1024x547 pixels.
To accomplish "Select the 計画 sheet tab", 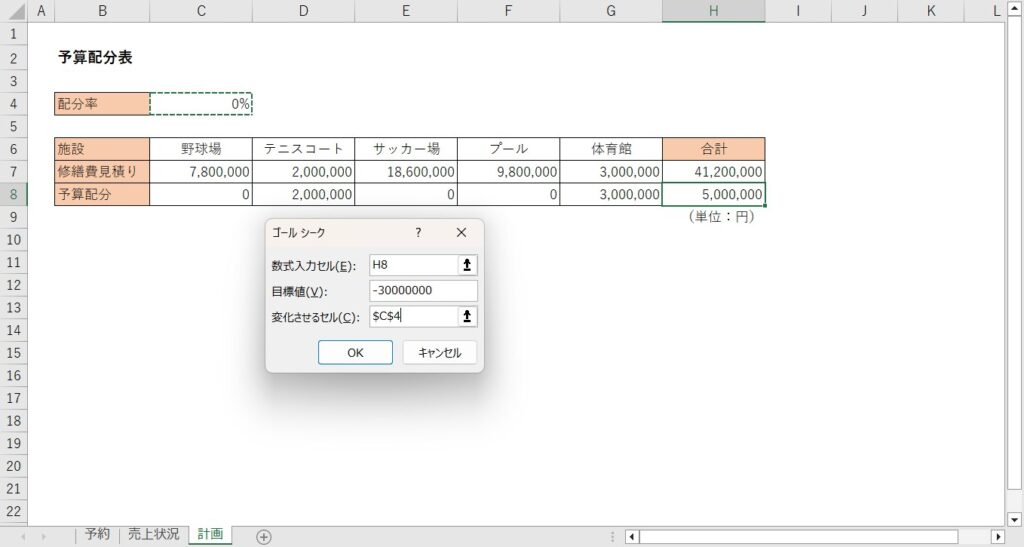I will point(210,535).
